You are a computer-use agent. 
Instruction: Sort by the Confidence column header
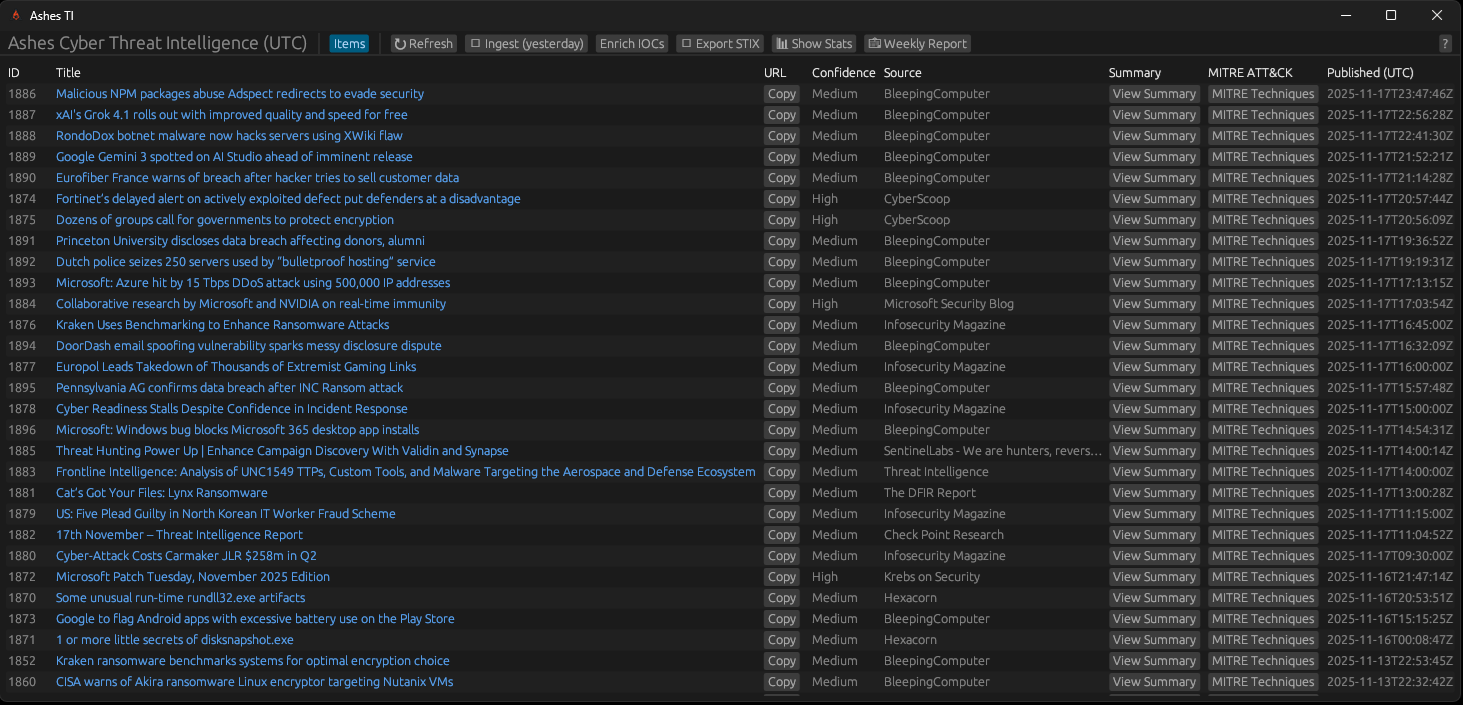(x=843, y=73)
